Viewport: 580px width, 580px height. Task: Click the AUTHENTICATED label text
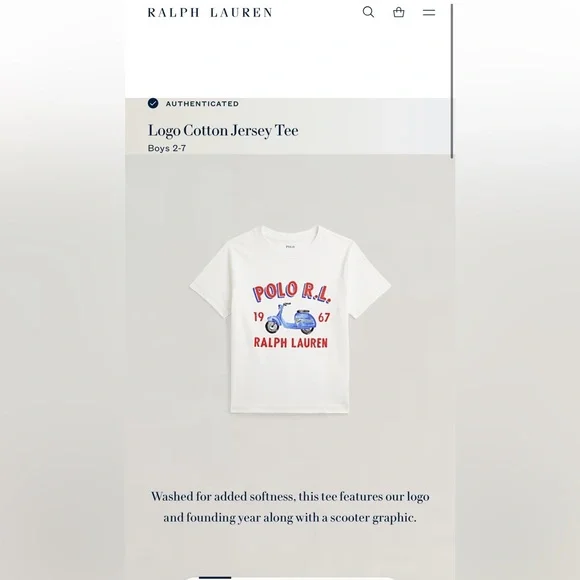pyautogui.click(x=202, y=104)
